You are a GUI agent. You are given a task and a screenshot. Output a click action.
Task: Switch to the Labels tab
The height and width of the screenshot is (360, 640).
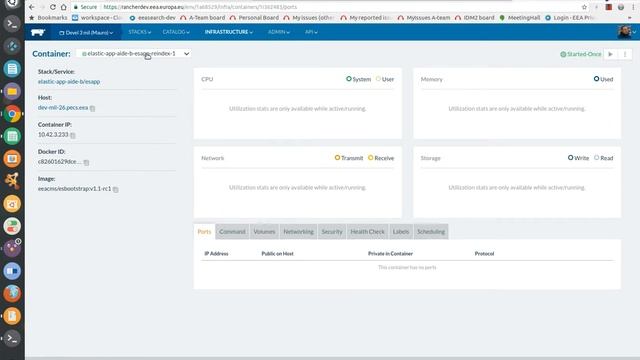tap(401, 231)
